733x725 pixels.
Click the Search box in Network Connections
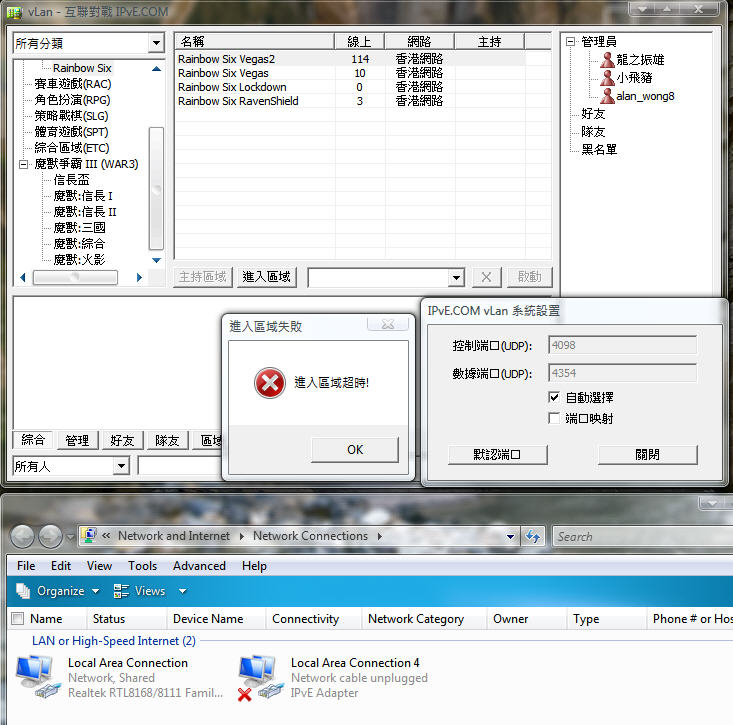(x=643, y=537)
